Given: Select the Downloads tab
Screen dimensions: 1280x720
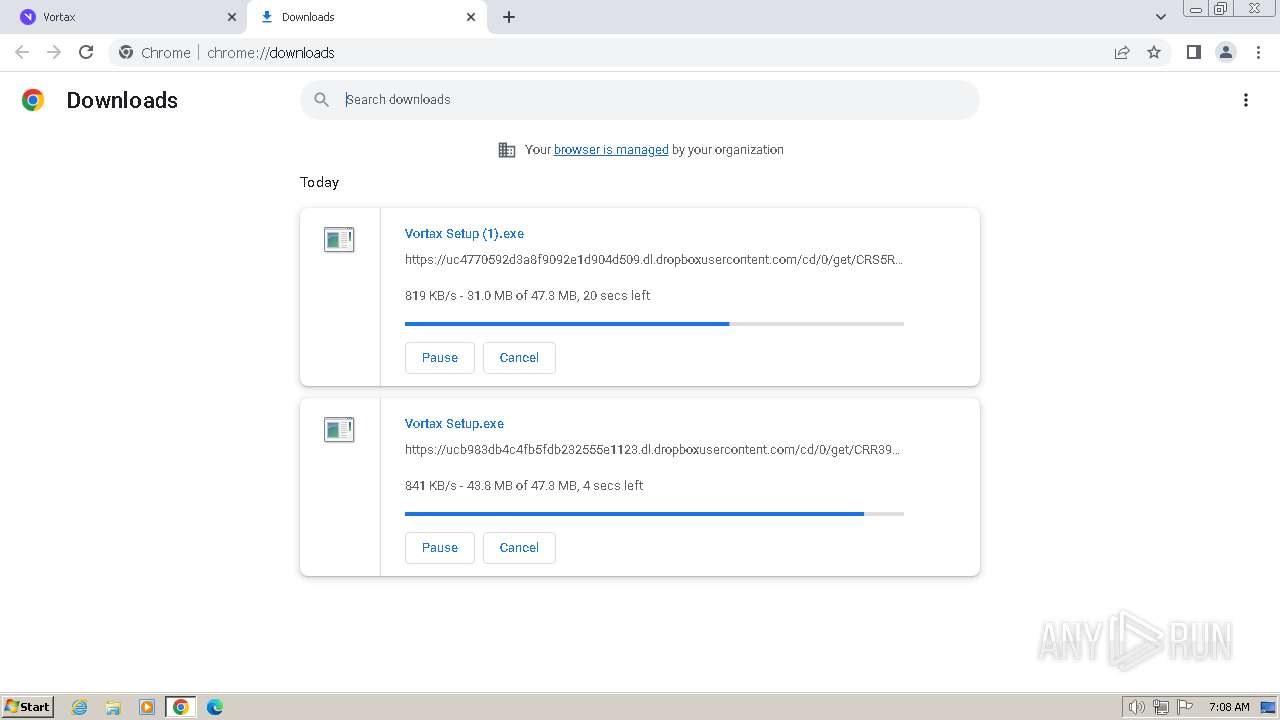Looking at the screenshot, I should [x=368, y=17].
